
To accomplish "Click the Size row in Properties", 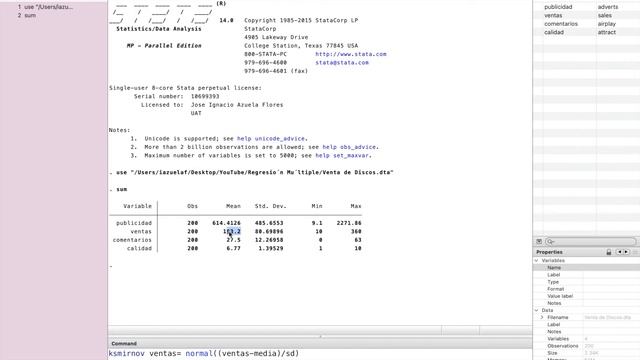I will click(x=587, y=353).
